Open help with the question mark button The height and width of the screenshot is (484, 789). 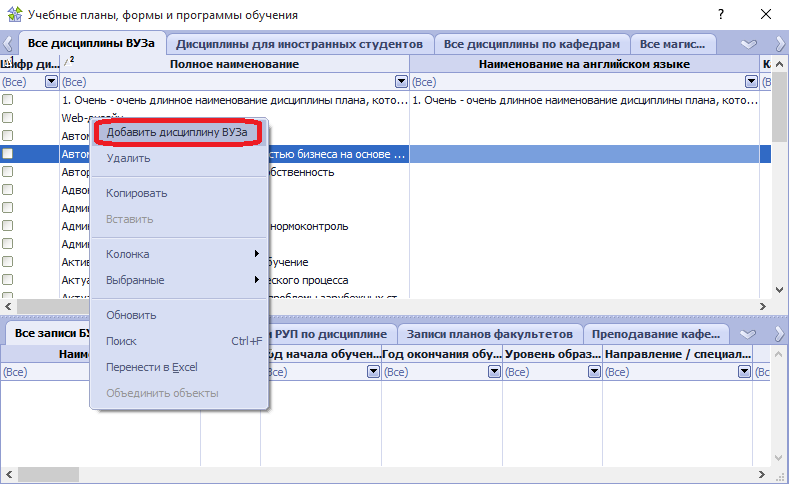coord(721,14)
